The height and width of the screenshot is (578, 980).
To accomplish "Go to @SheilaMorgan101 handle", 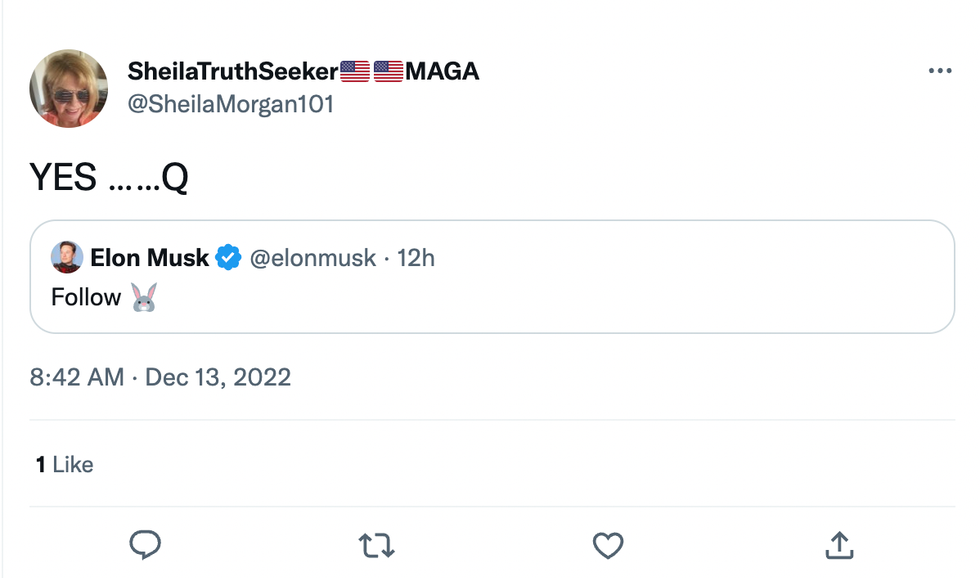I will [x=230, y=103].
